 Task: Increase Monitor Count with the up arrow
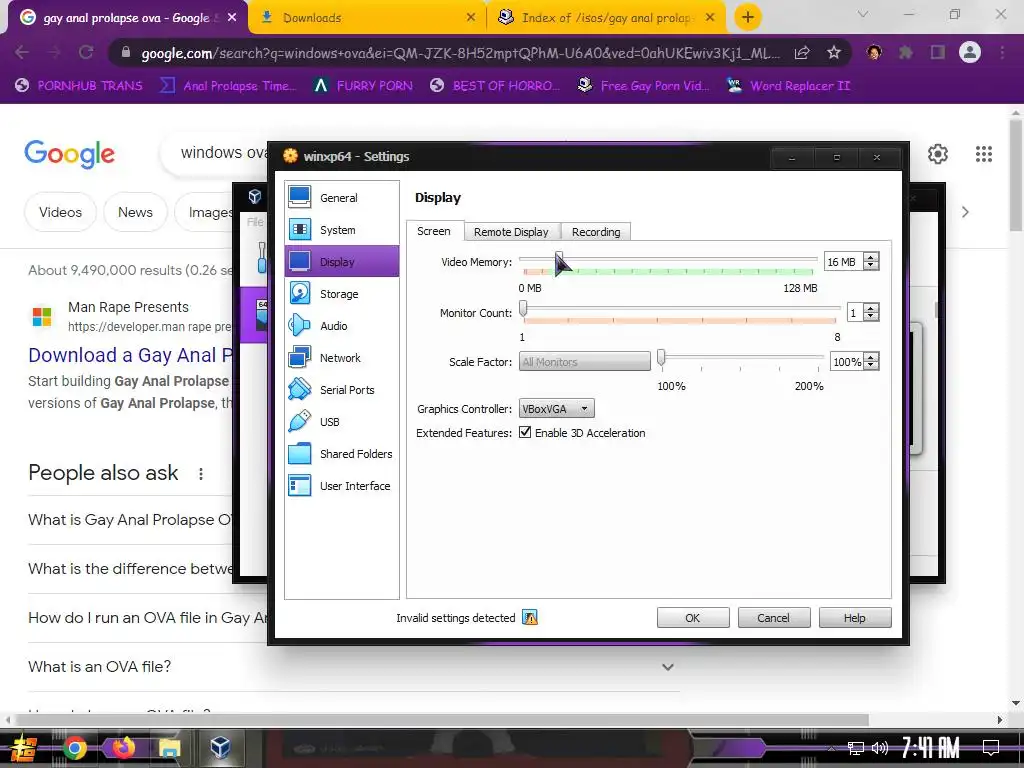(871, 308)
